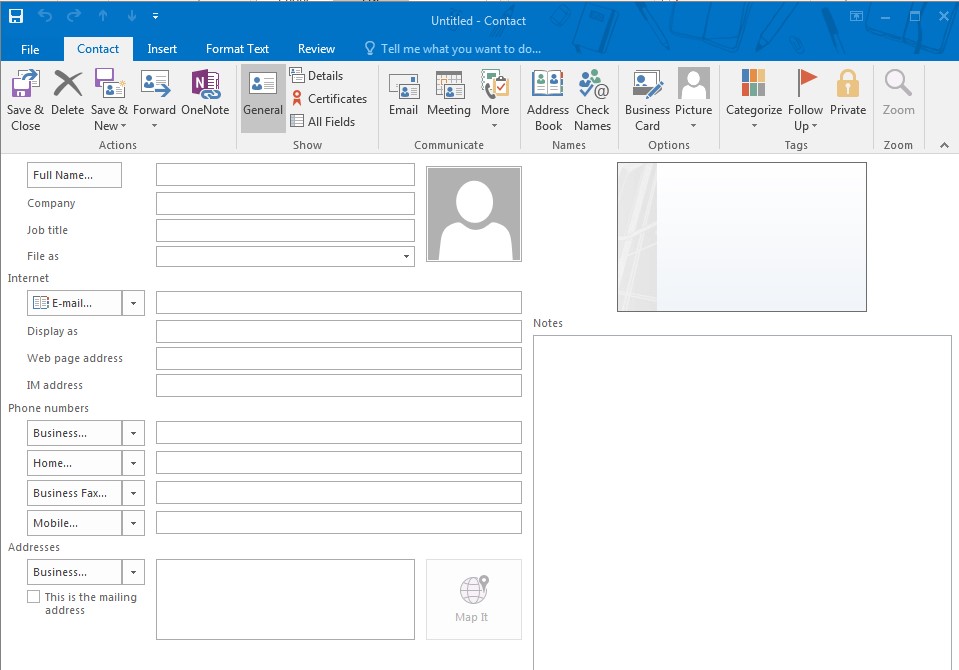Click the Business... address button
959x670 pixels.
coord(74,572)
